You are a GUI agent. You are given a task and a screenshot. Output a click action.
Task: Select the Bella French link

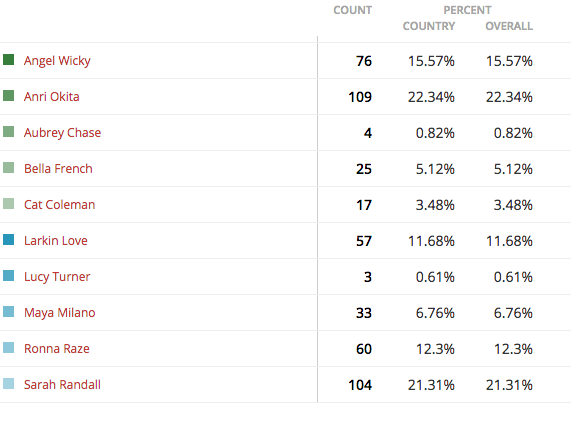pos(58,169)
